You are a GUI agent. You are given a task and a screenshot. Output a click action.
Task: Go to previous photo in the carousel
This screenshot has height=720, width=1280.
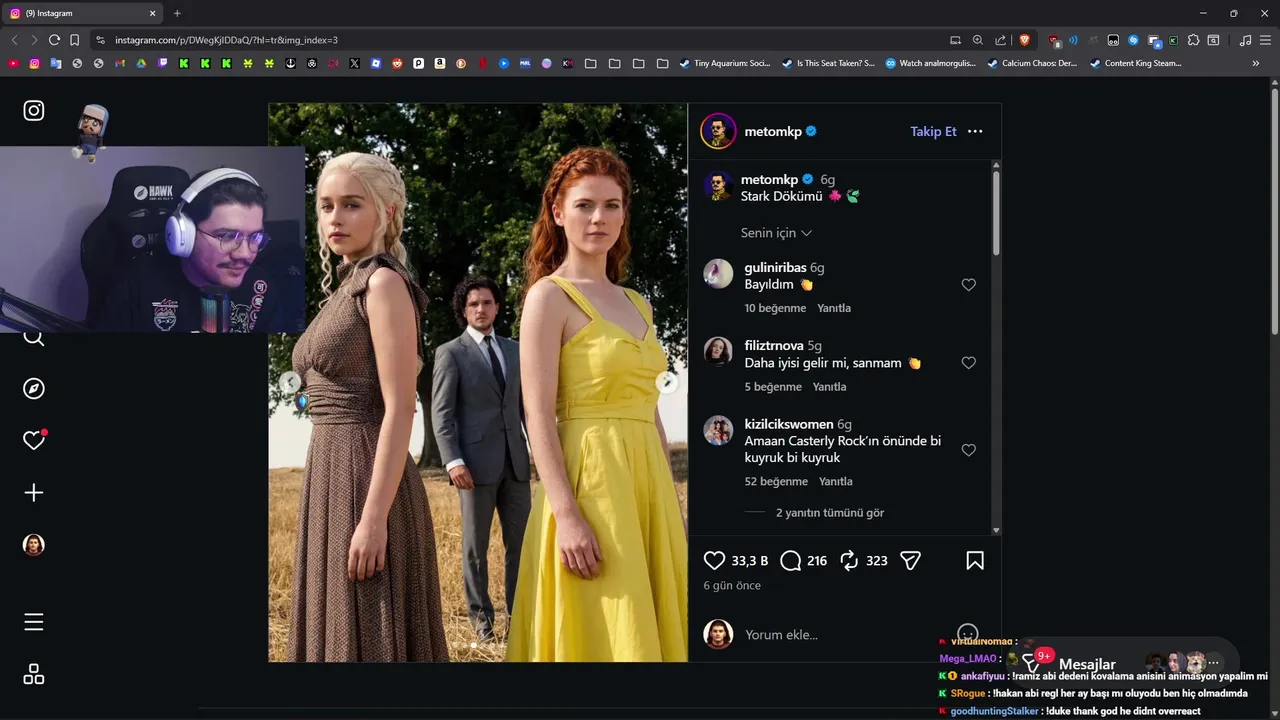click(290, 382)
